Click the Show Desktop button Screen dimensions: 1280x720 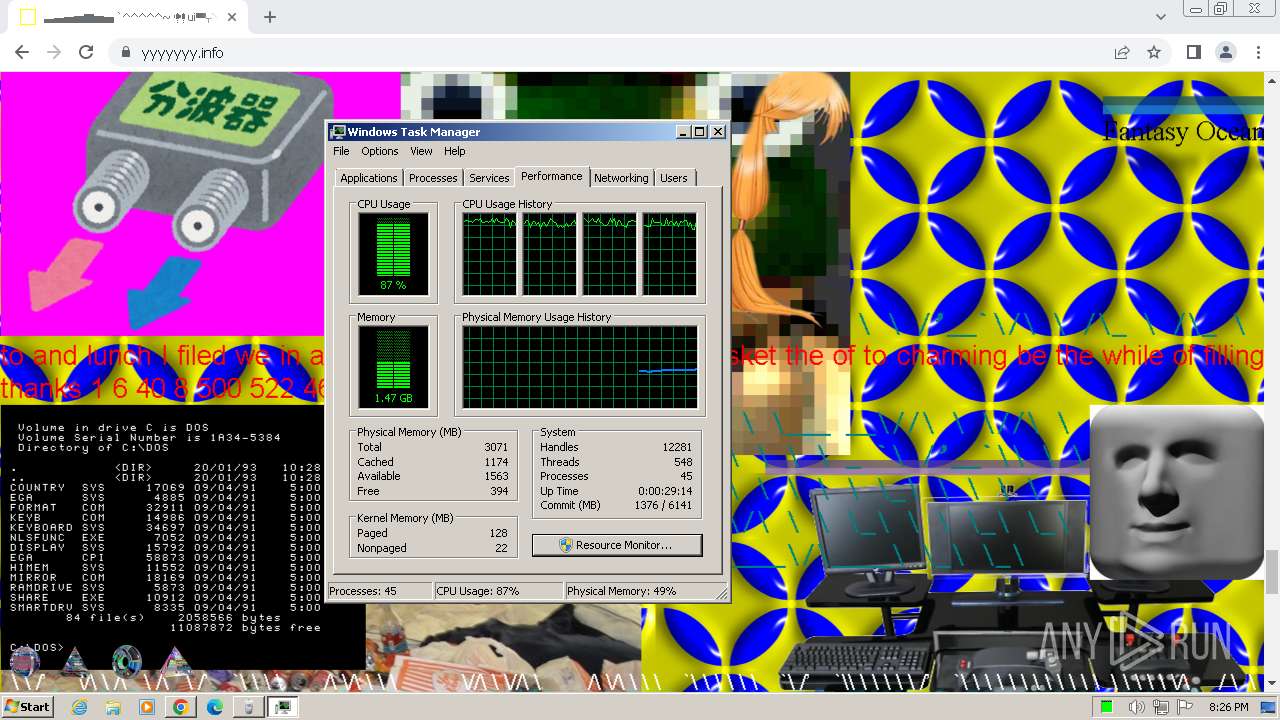click(1270, 707)
